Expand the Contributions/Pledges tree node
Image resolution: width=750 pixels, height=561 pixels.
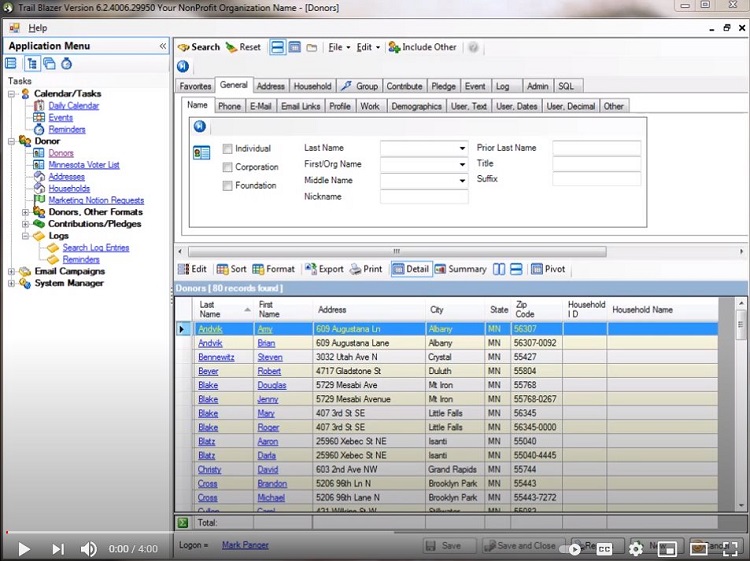26,224
